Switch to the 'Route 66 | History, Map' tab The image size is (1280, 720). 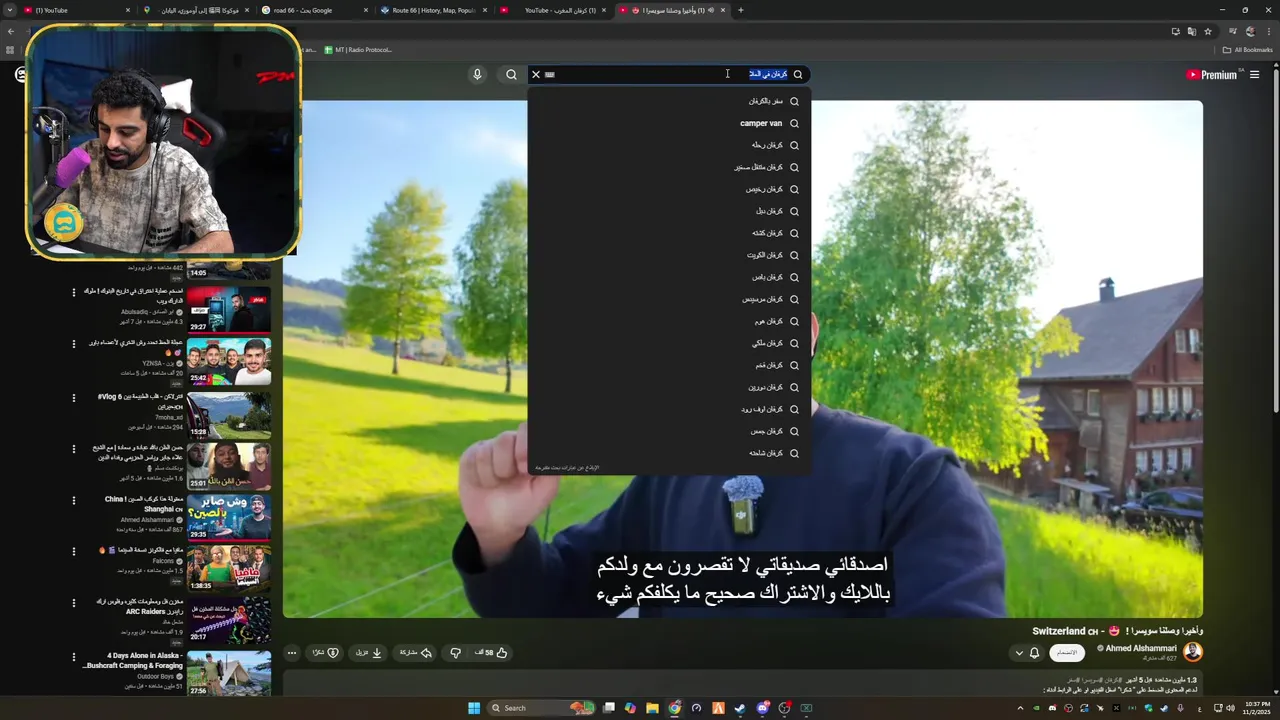click(434, 10)
